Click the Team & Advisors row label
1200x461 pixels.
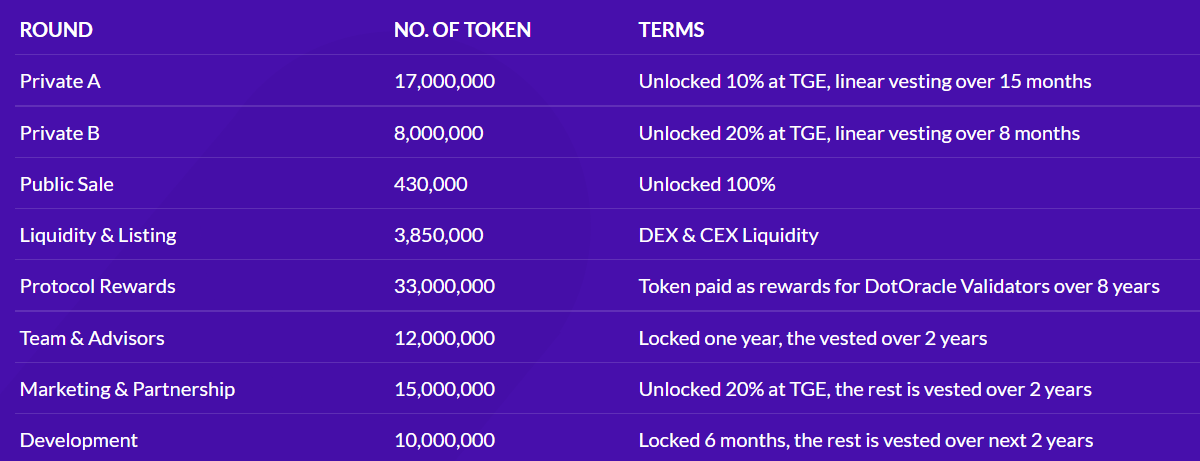pos(92,338)
